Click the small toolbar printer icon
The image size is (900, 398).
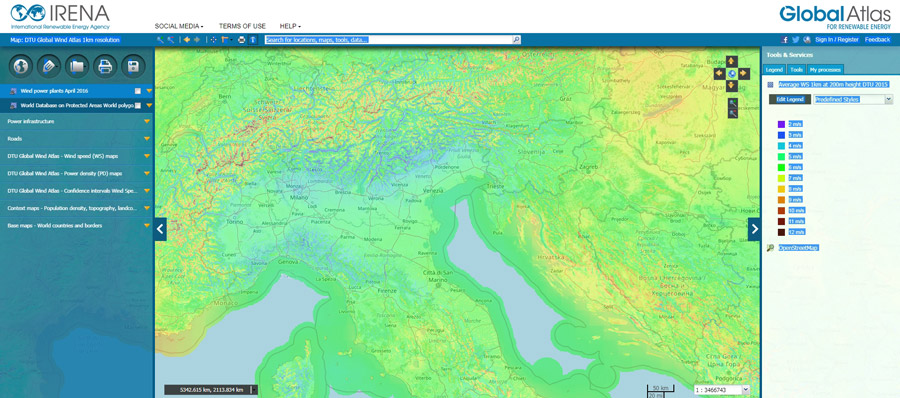click(242, 40)
